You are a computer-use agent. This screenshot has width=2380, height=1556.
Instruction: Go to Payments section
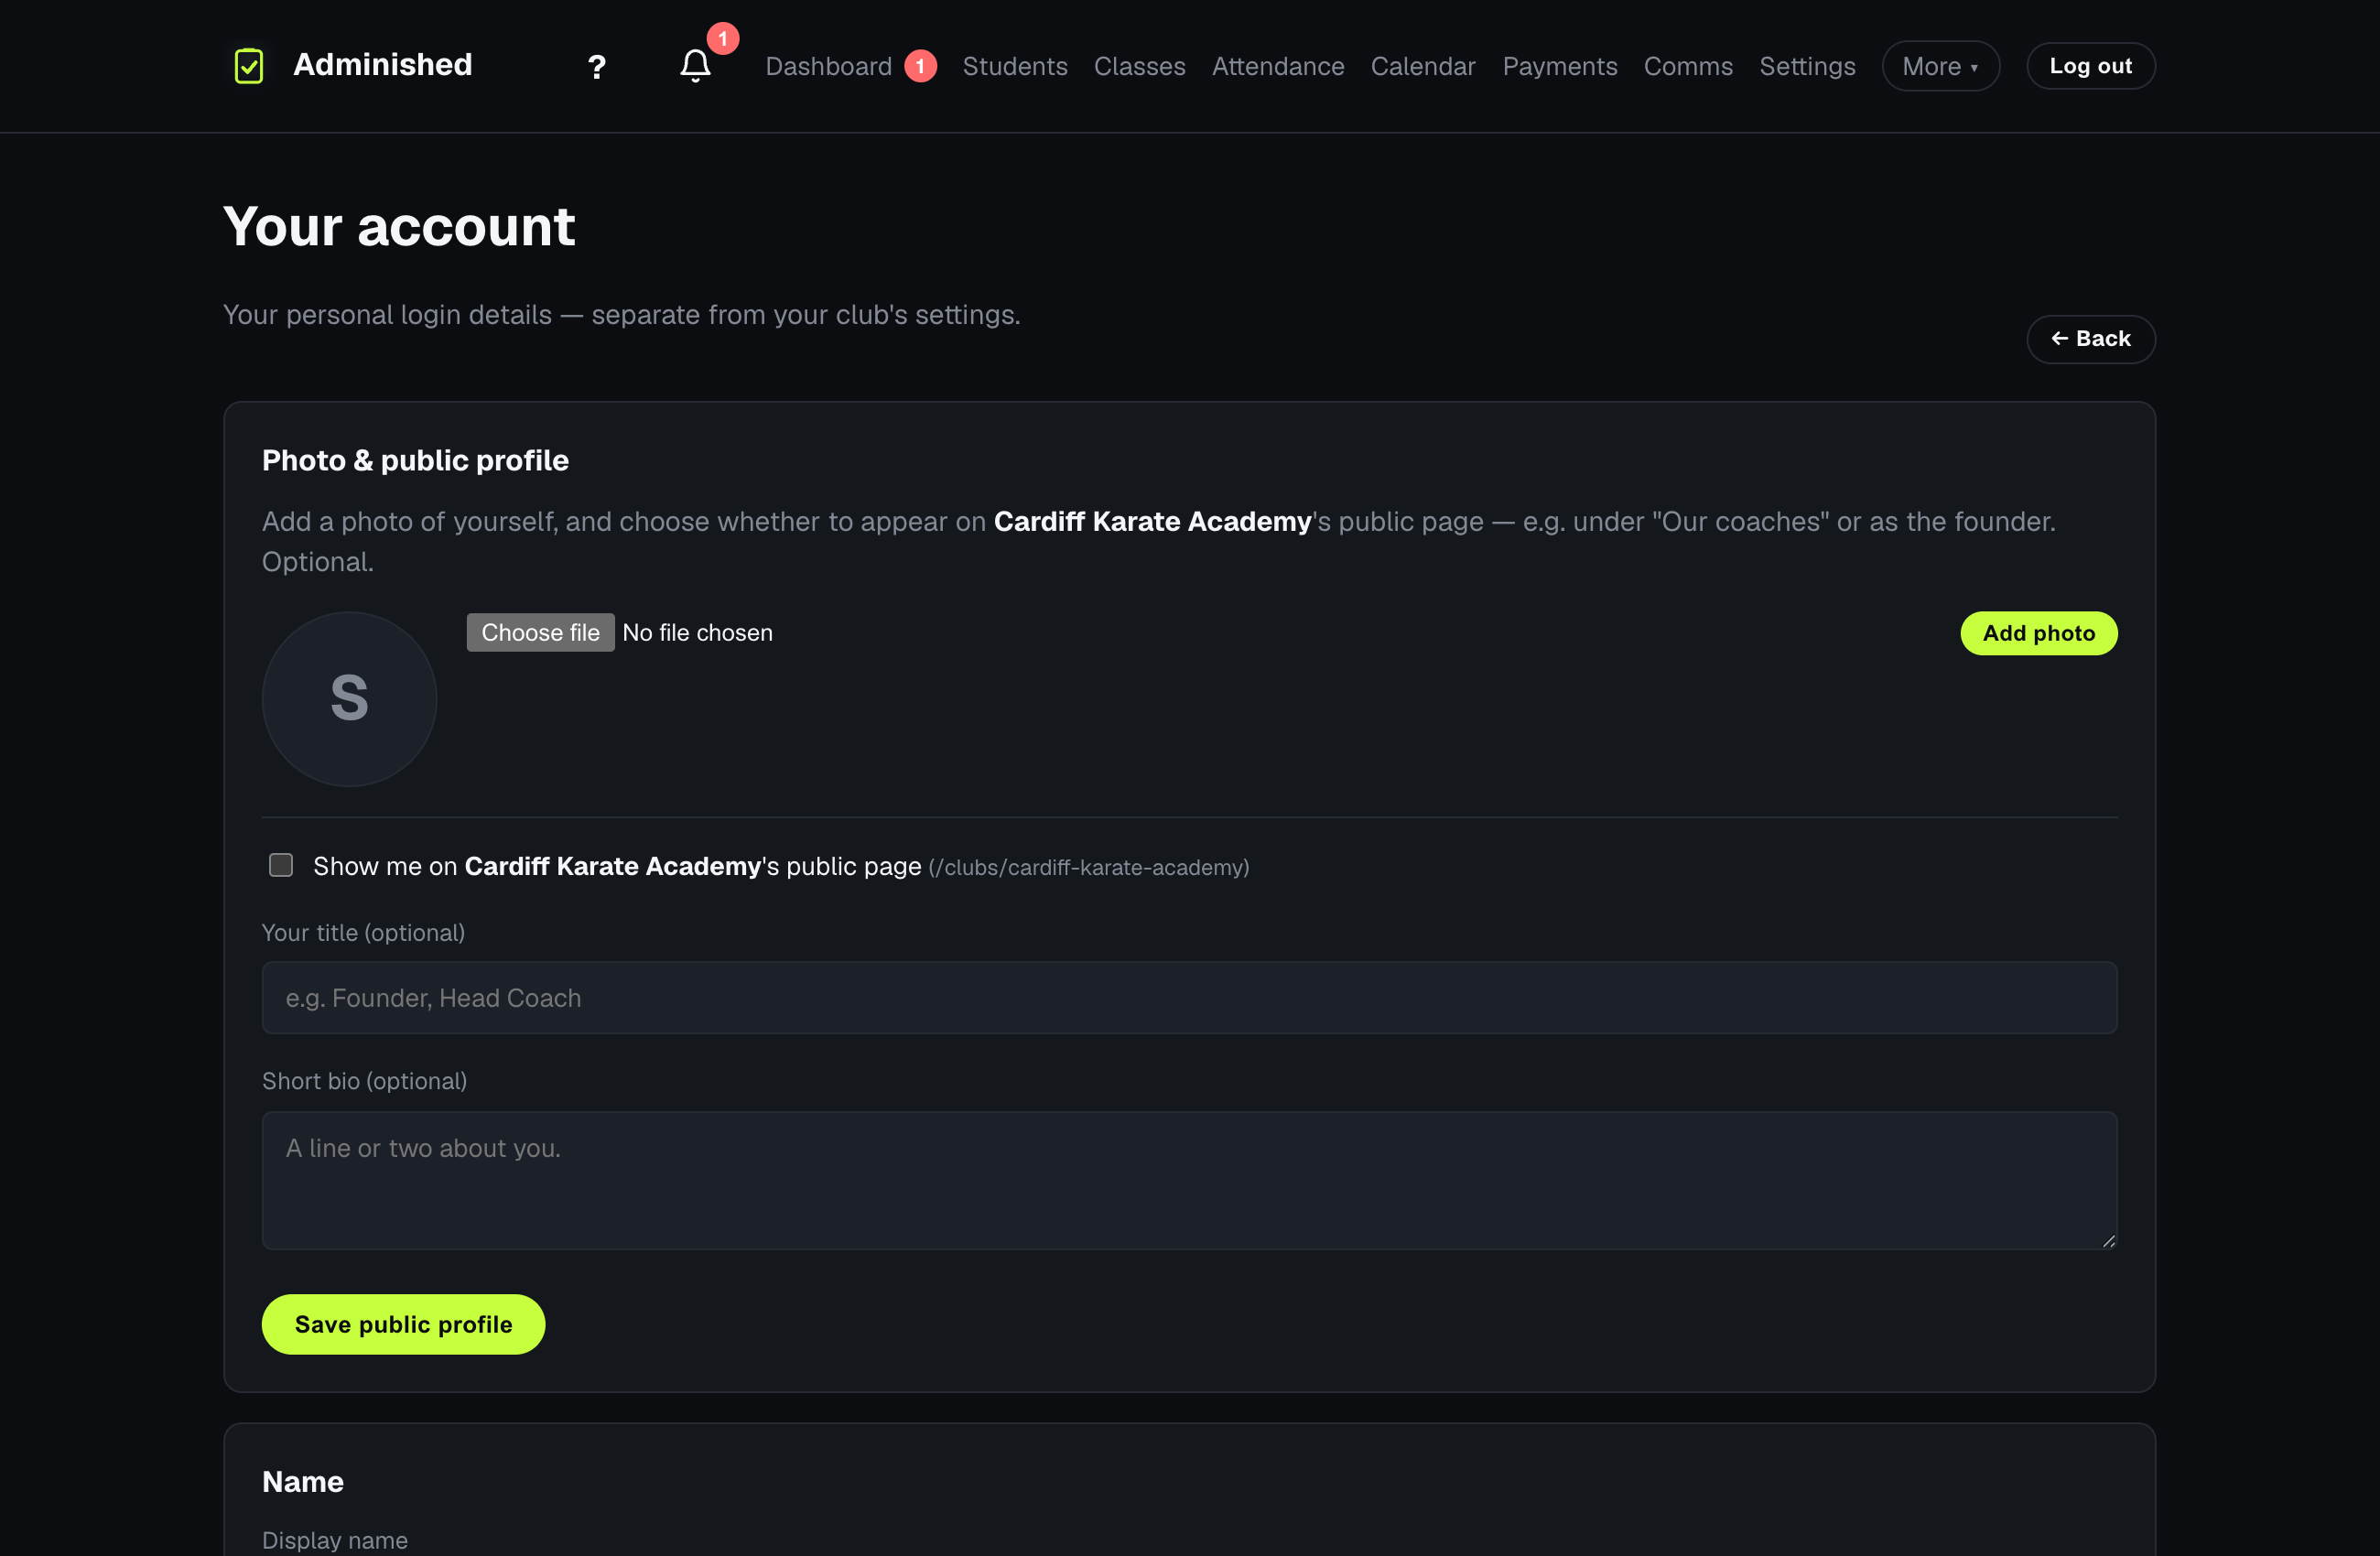pos(1559,66)
